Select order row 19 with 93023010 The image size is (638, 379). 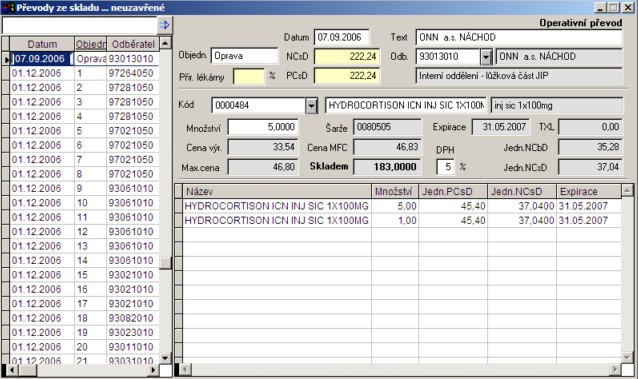84,333
